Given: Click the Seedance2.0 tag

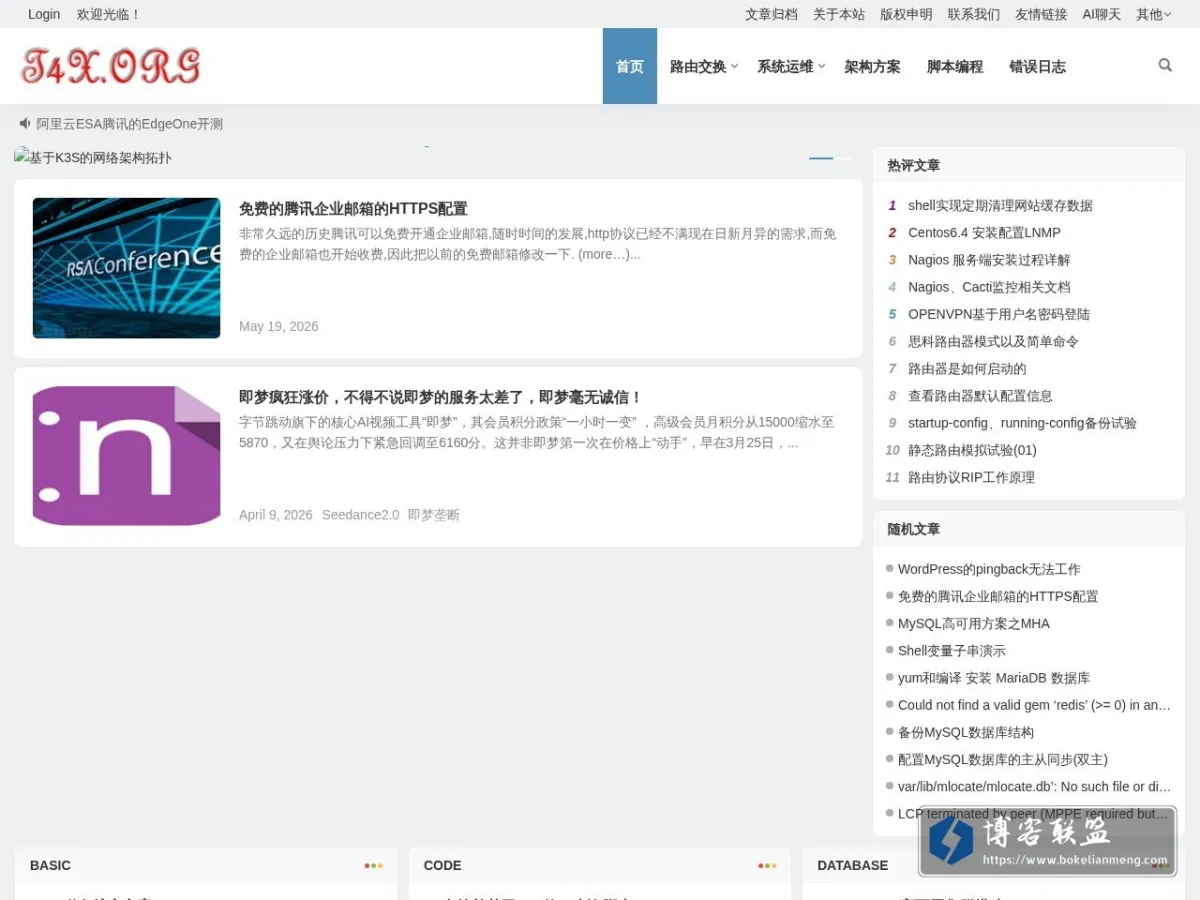Looking at the screenshot, I should coord(360,515).
